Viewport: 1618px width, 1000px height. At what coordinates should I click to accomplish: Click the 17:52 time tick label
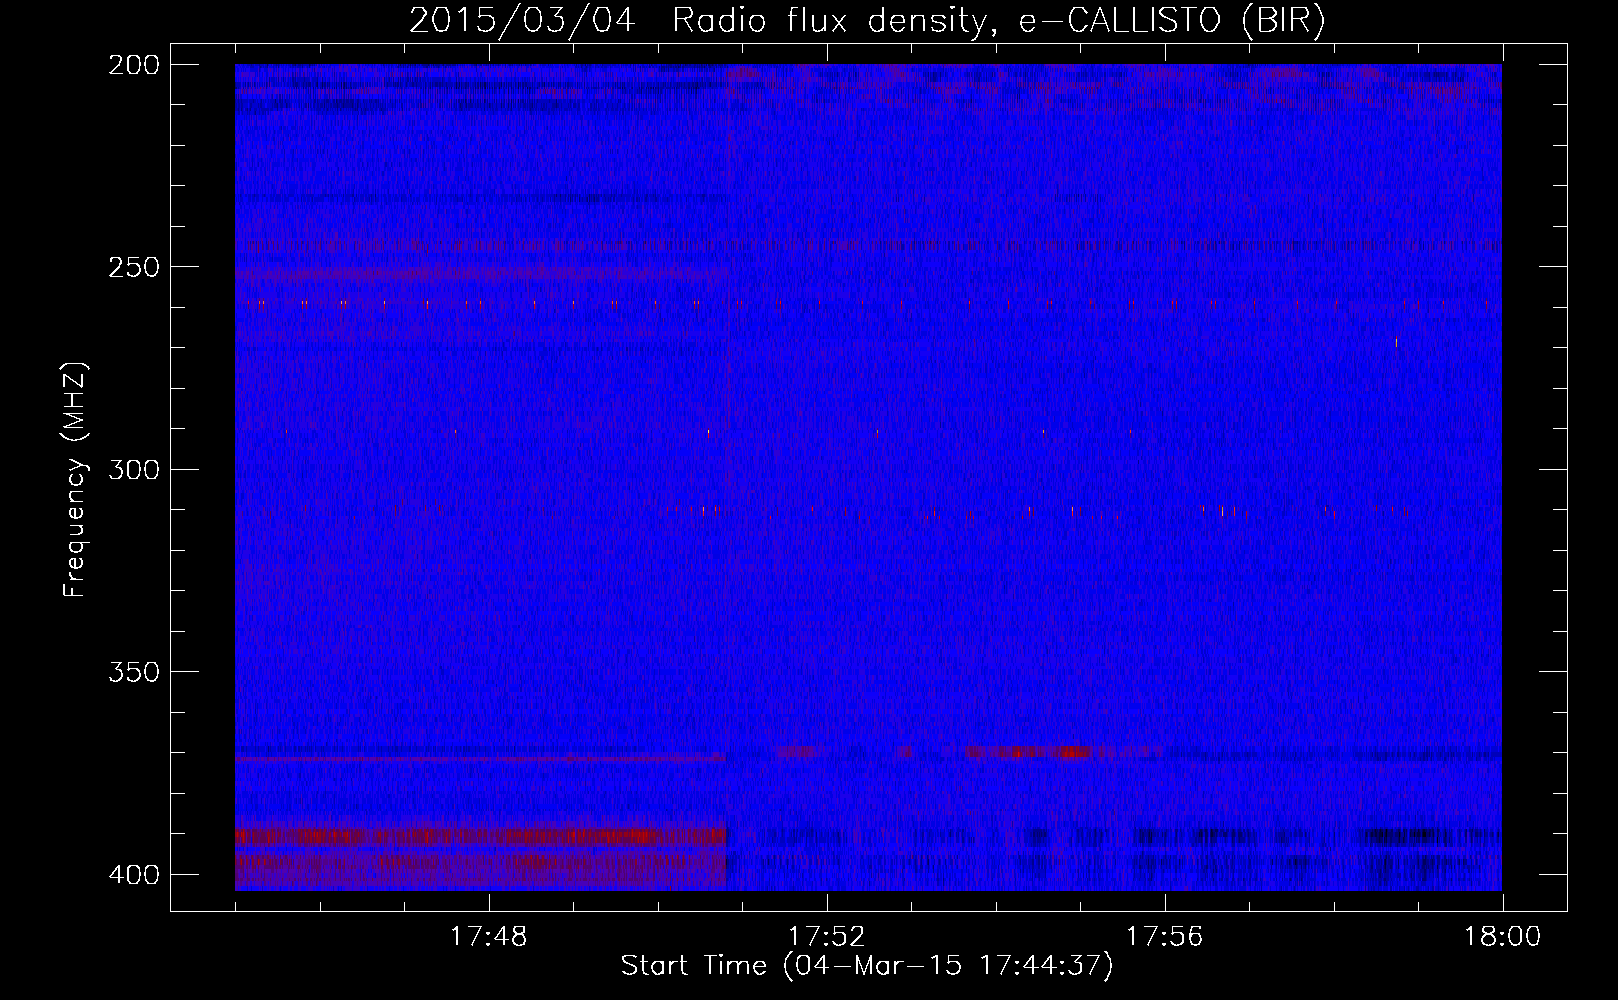coord(827,937)
